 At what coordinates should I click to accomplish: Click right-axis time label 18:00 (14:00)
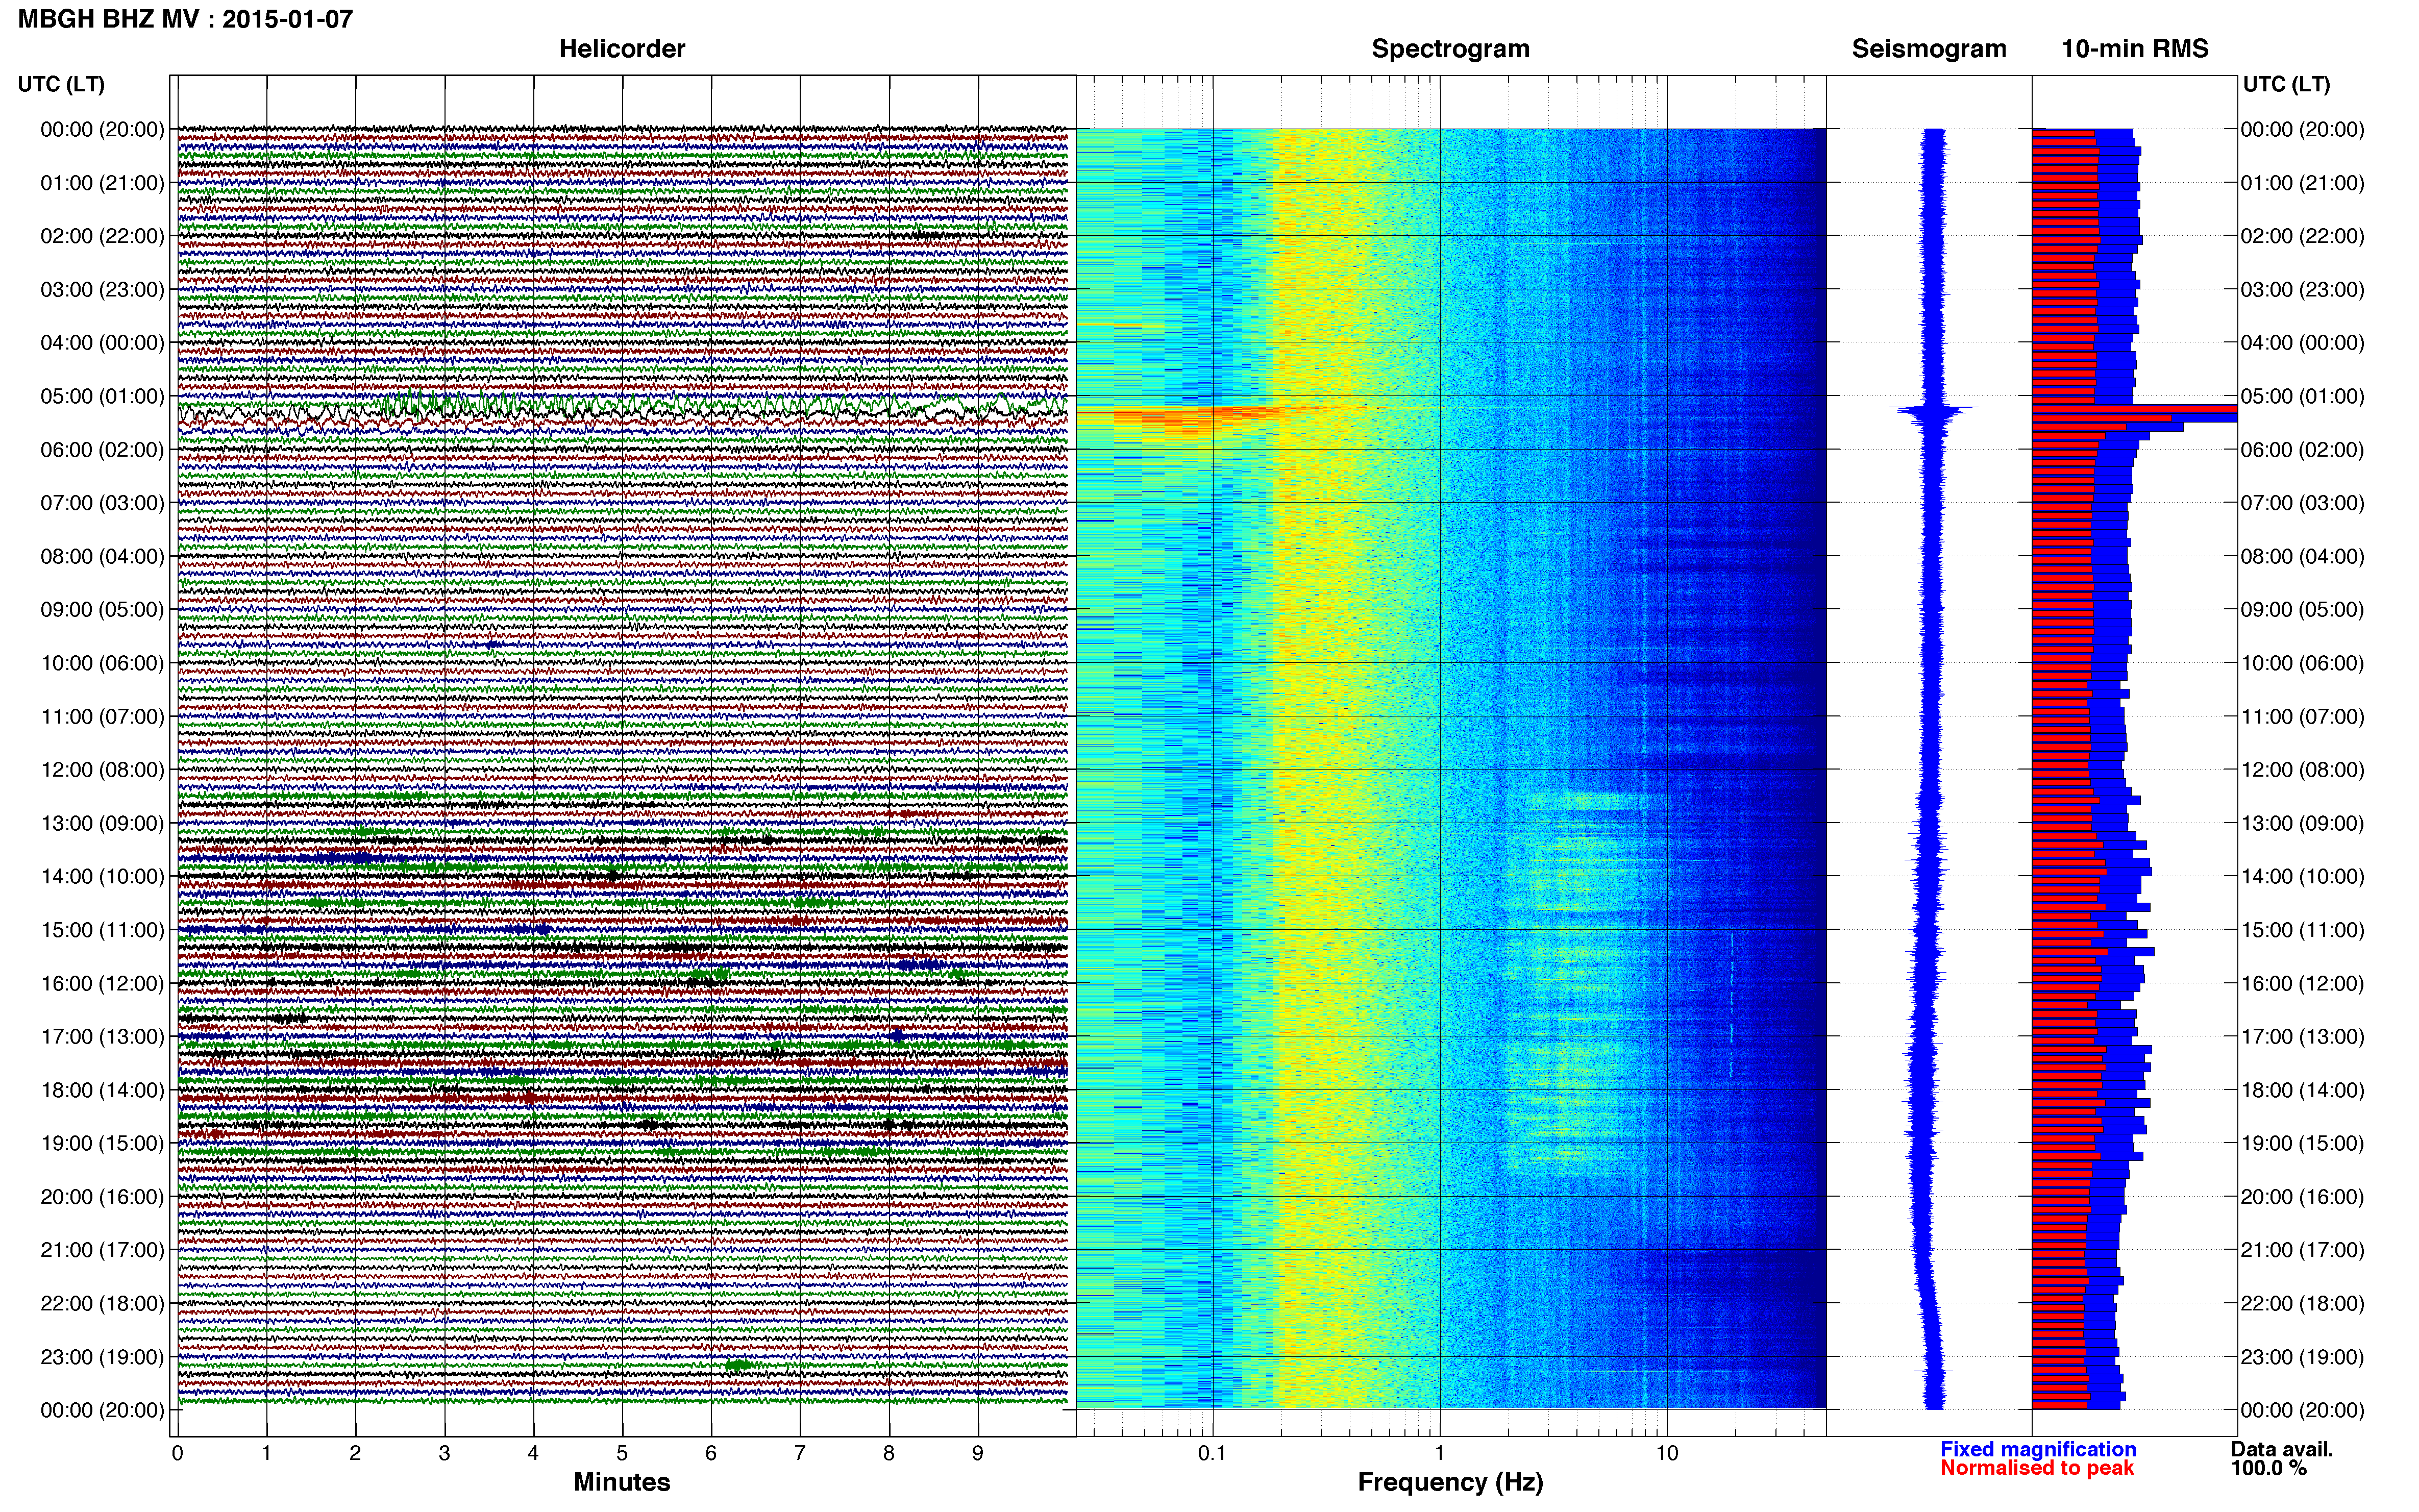(2302, 1090)
